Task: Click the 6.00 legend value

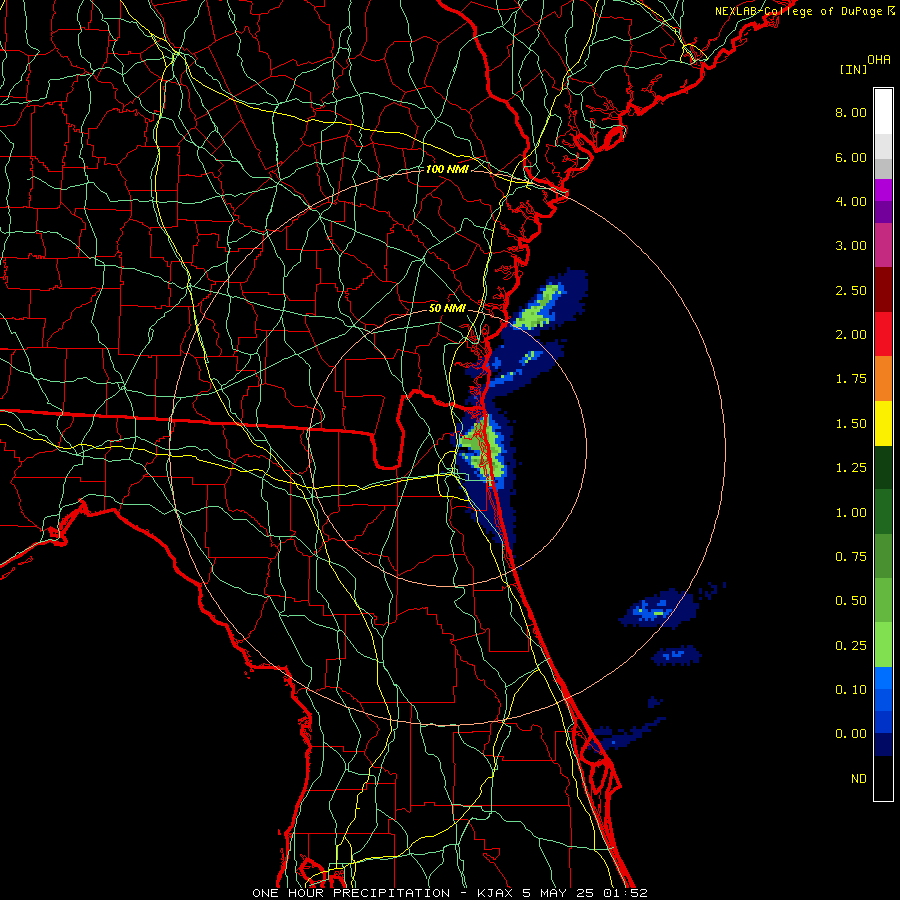Action: 851,157
